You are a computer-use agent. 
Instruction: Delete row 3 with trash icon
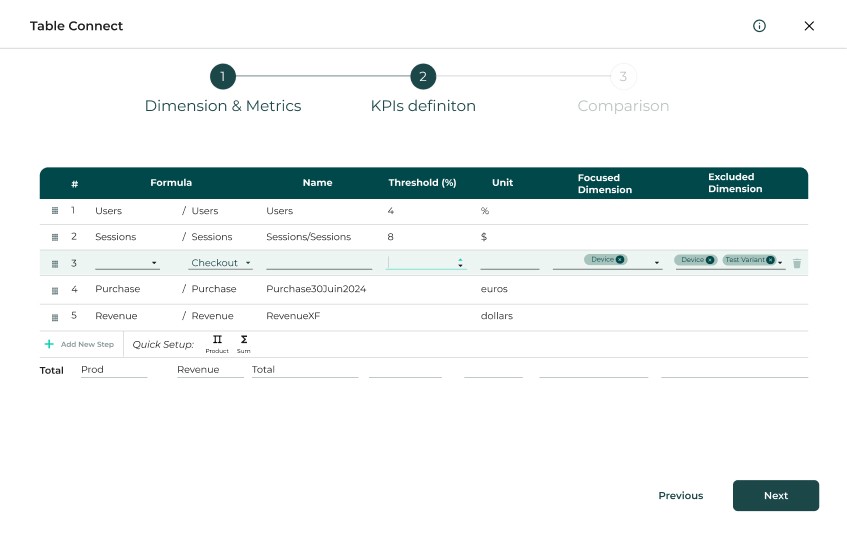(x=797, y=264)
